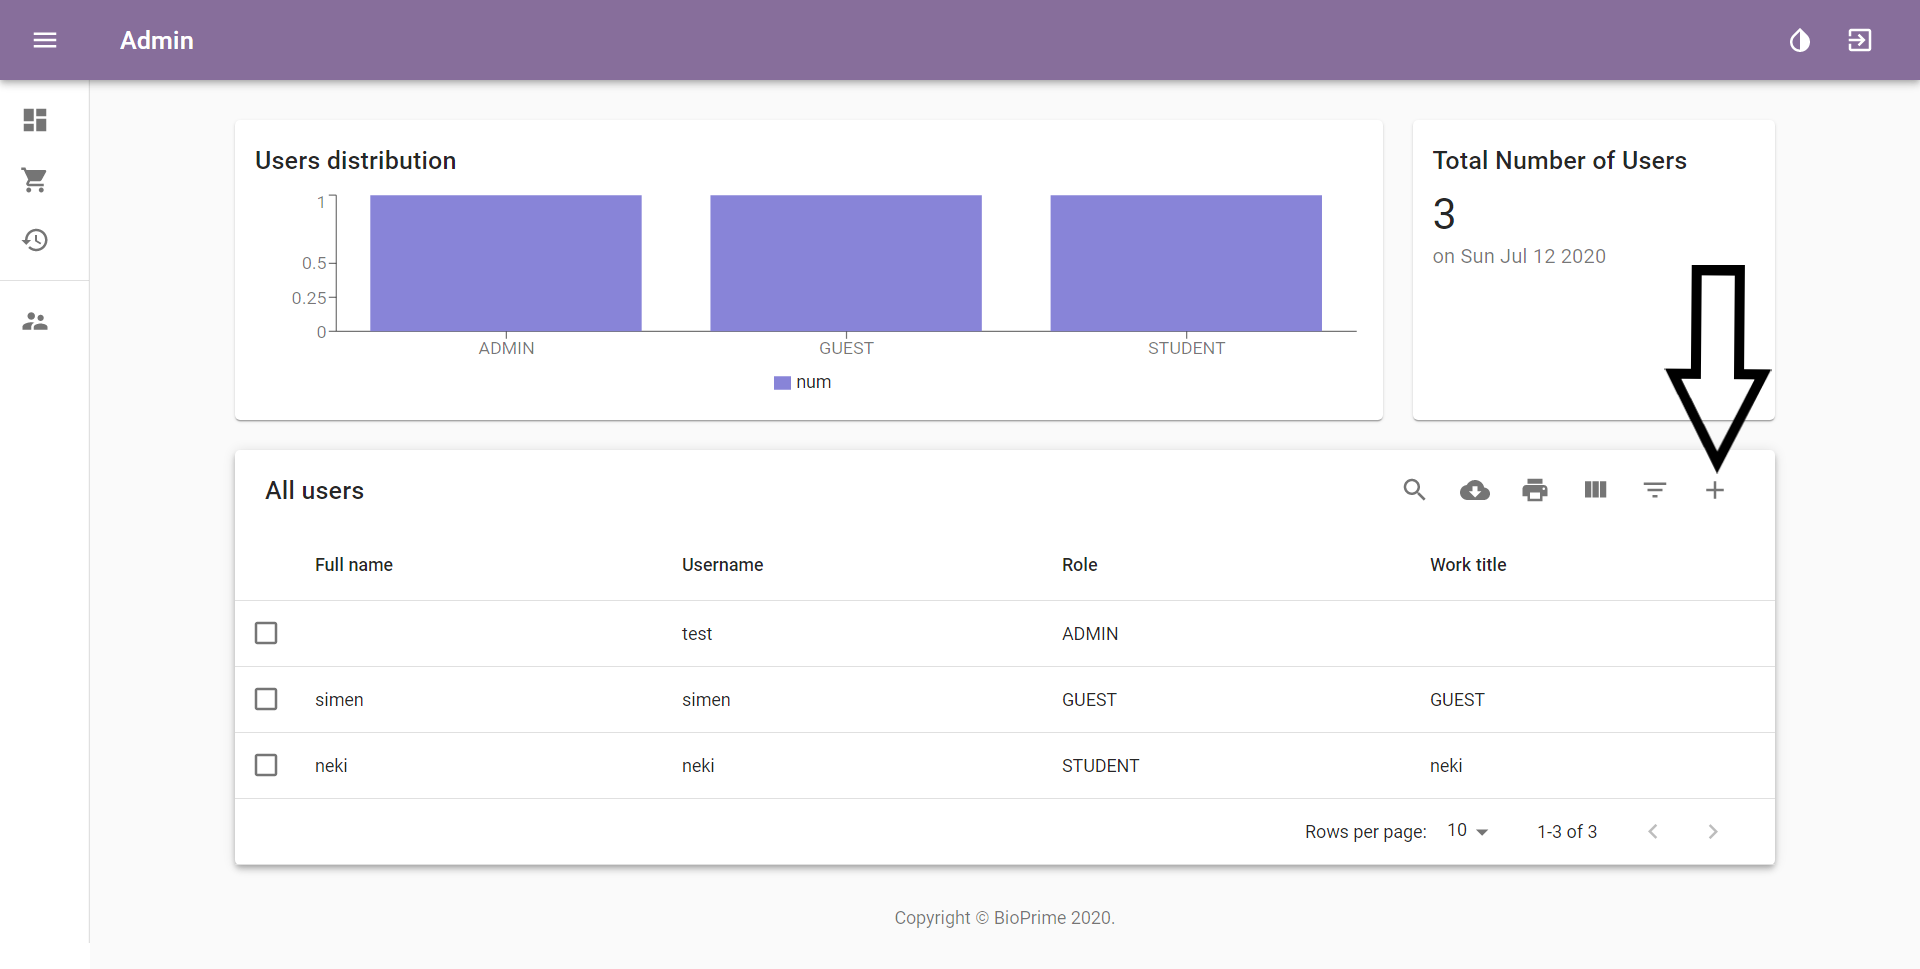Image resolution: width=1920 pixels, height=969 pixels.
Task: Open the rows per page dropdown
Action: pyautogui.click(x=1468, y=831)
